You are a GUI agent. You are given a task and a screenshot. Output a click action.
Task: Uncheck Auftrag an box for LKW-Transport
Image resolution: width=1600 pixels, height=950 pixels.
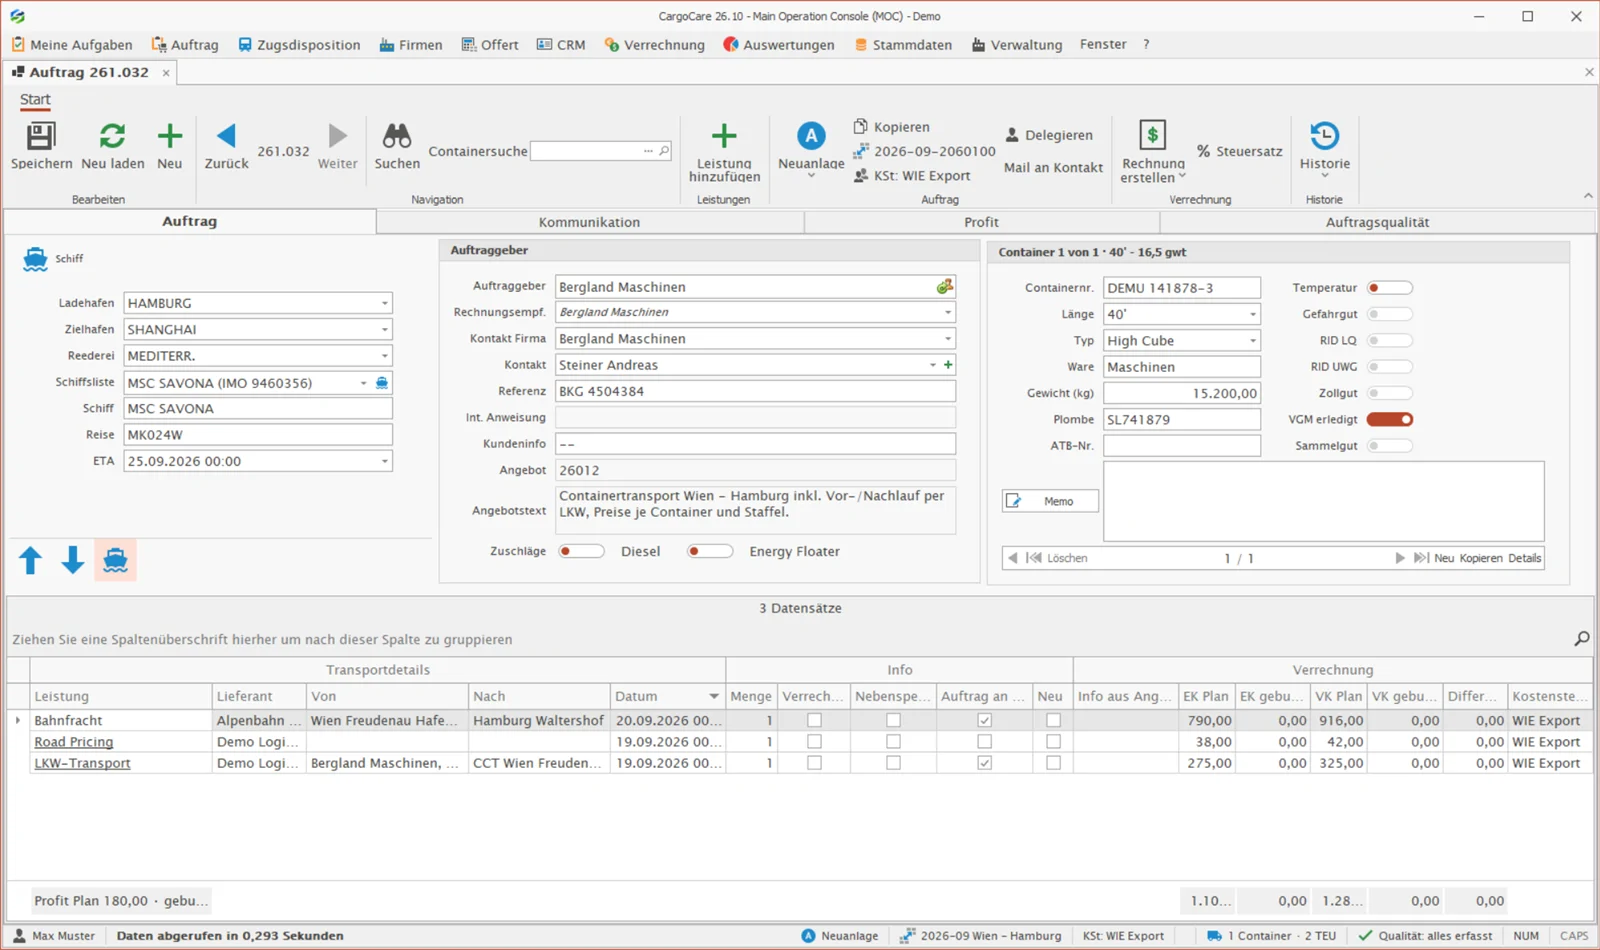click(984, 763)
